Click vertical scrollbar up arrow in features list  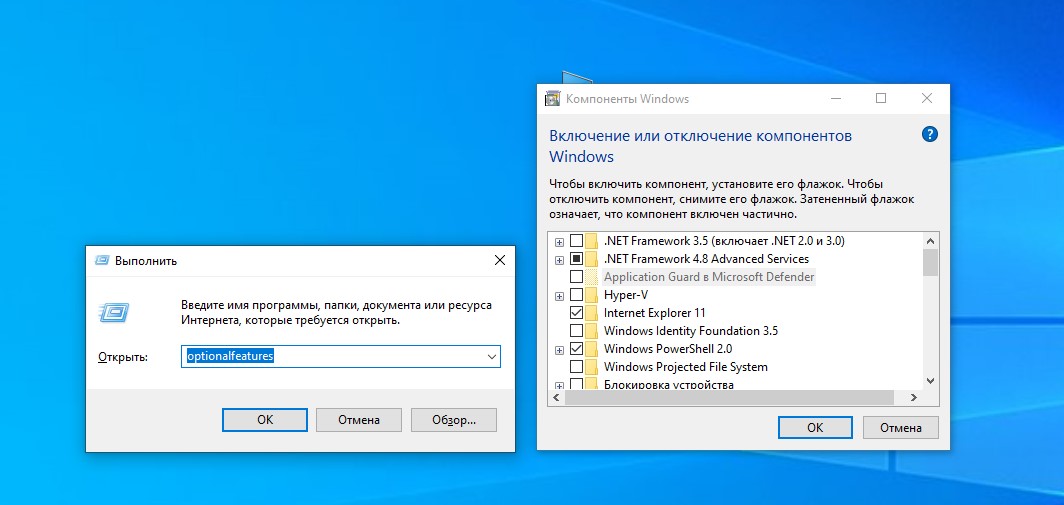(930, 240)
